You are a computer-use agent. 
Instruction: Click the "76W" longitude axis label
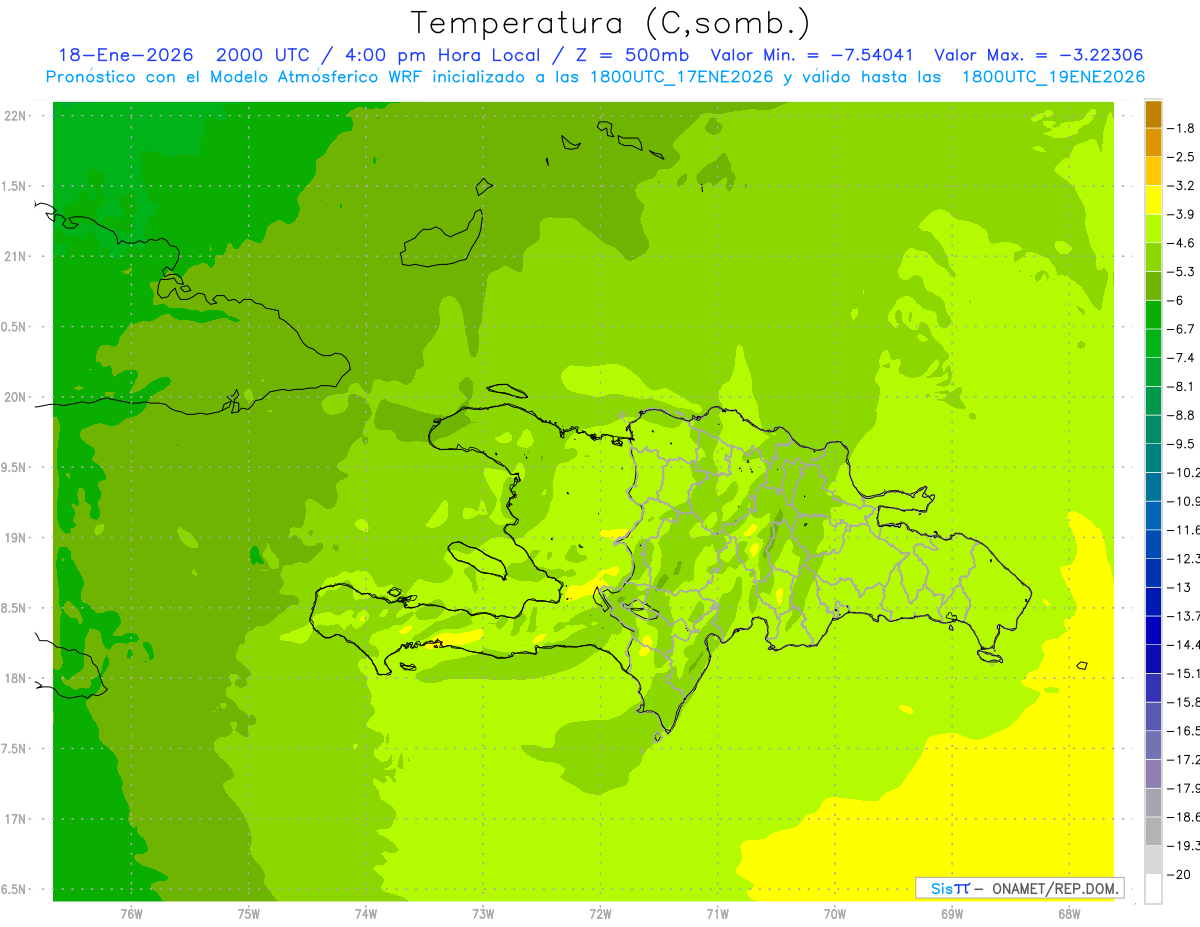click(x=131, y=913)
